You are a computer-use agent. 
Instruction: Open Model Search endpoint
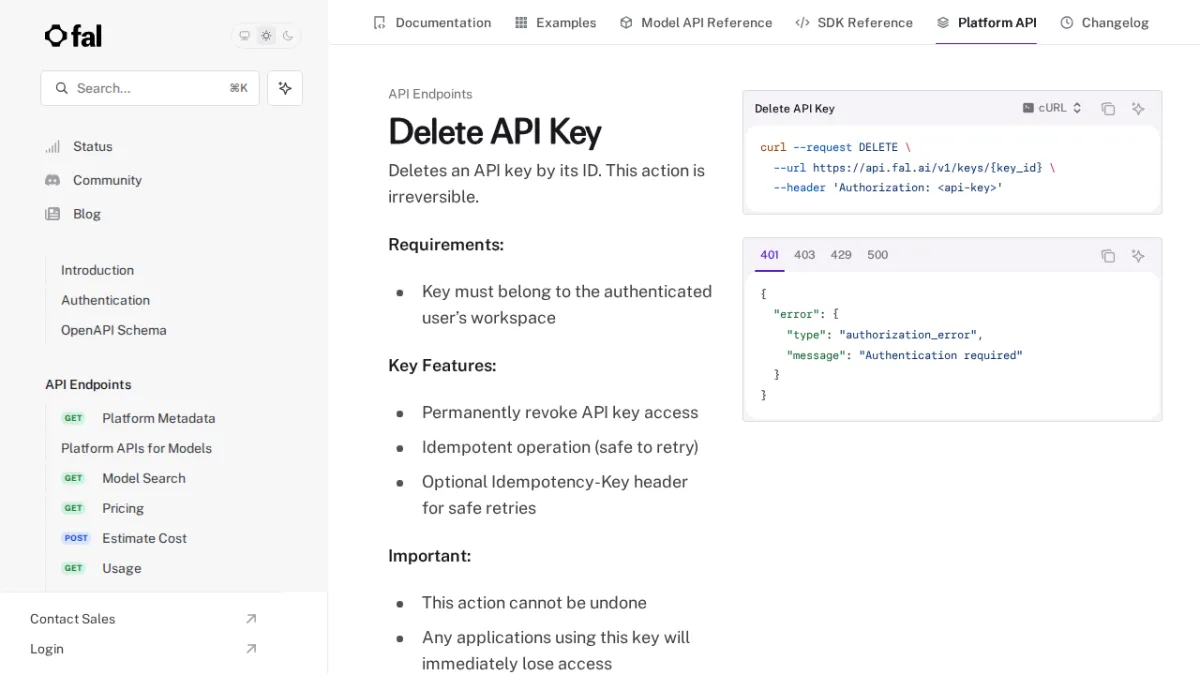pos(144,478)
